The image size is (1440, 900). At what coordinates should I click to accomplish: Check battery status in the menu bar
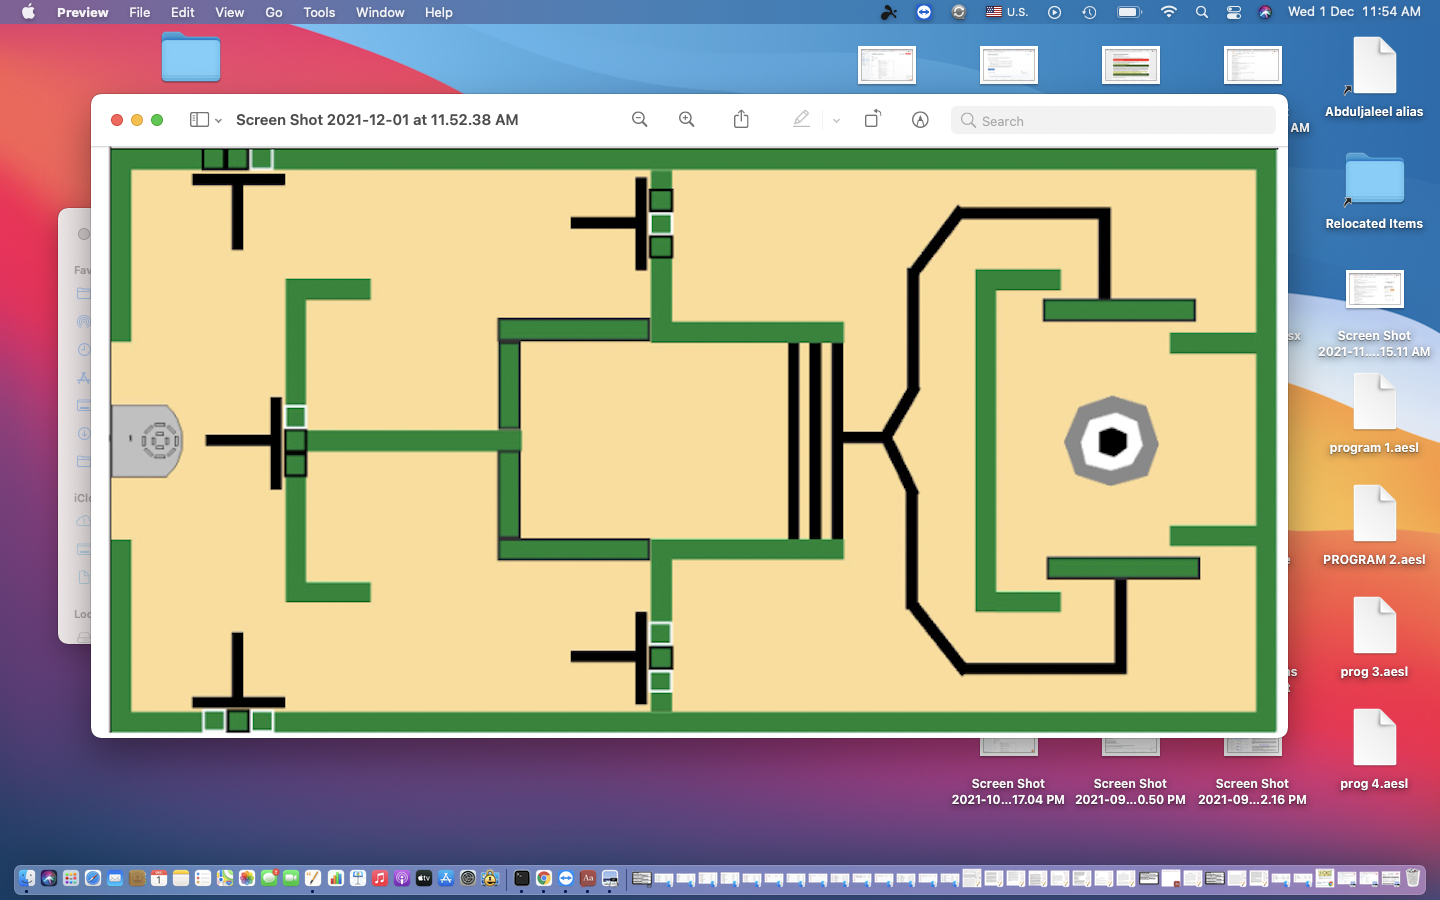(x=1129, y=12)
